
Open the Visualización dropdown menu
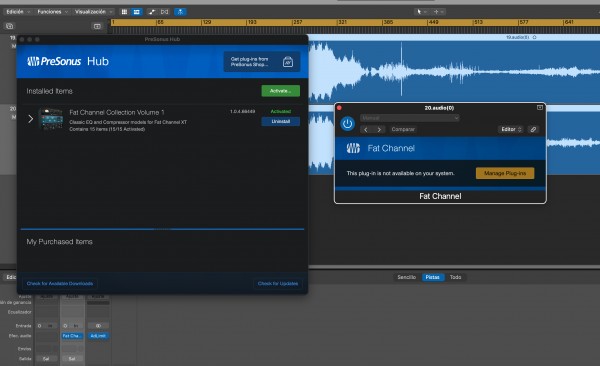coord(94,12)
